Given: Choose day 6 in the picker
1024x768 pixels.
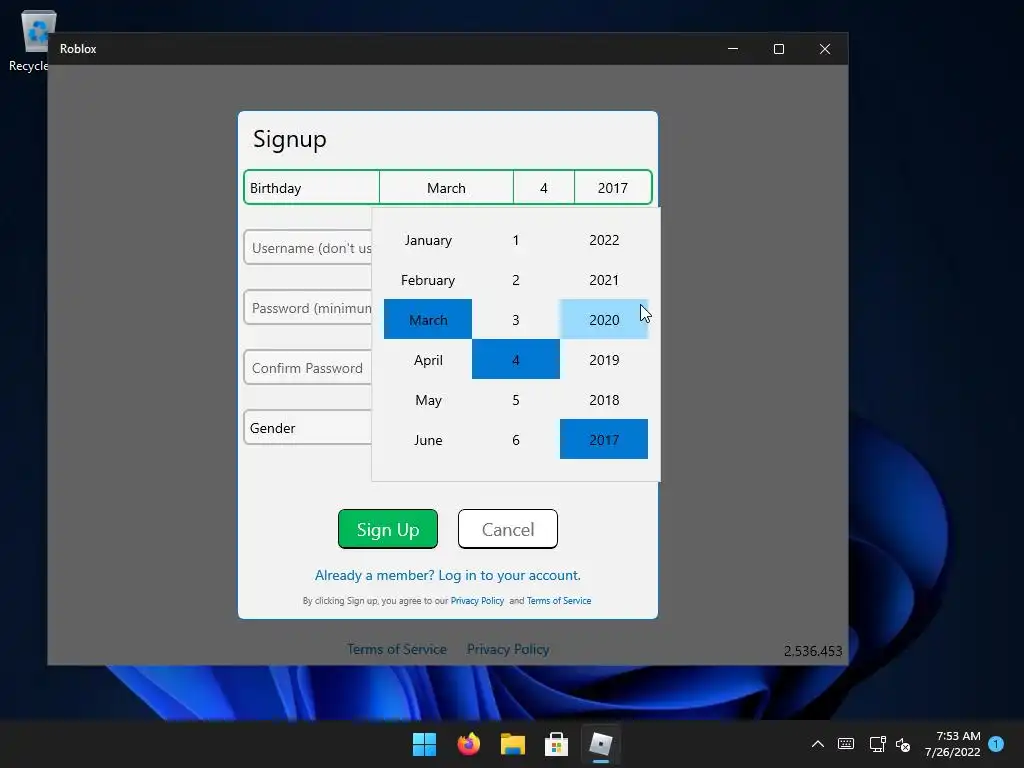Looking at the screenshot, I should pyautogui.click(x=516, y=440).
